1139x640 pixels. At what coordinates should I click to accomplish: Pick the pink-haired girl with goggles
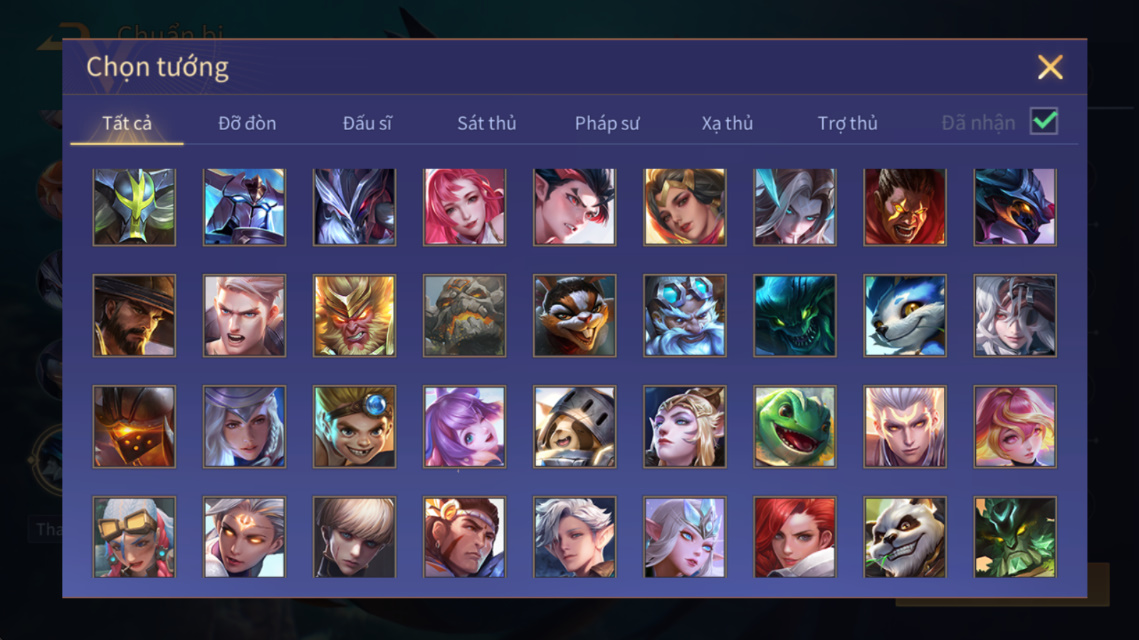coord(134,537)
